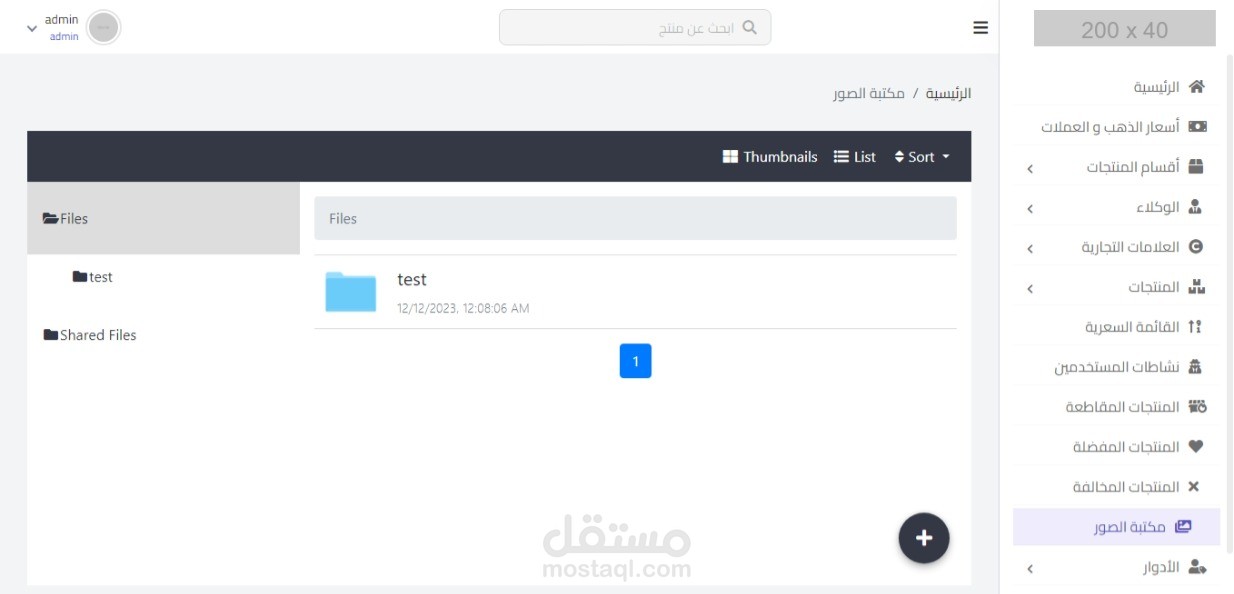Click the round plus add button
This screenshot has width=1234, height=594.
point(924,538)
